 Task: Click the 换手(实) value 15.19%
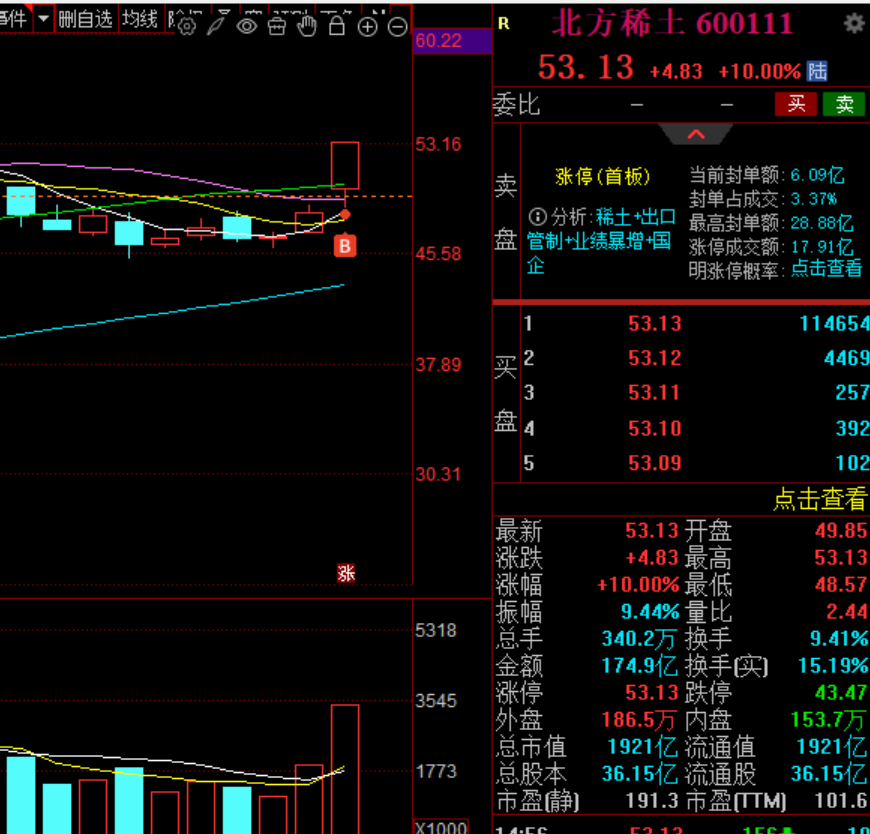pos(833,665)
